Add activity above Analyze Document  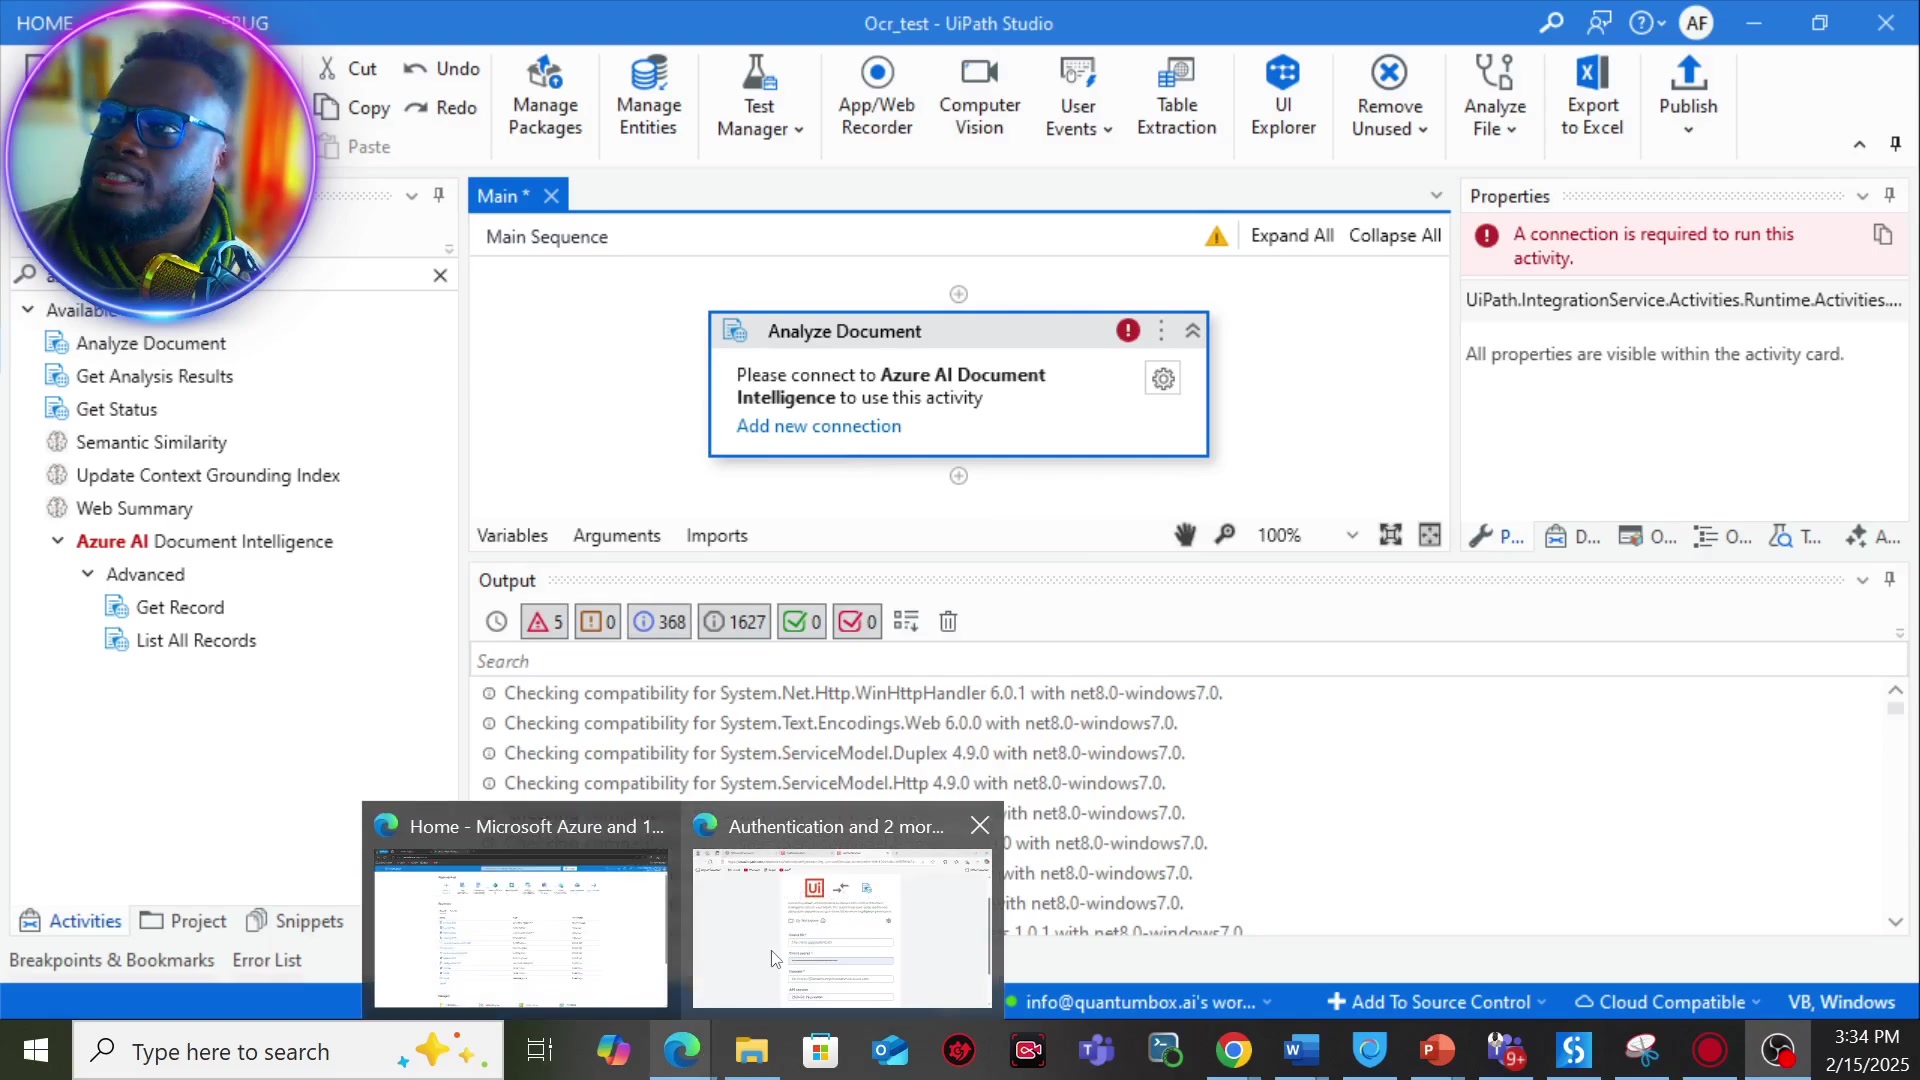(959, 294)
